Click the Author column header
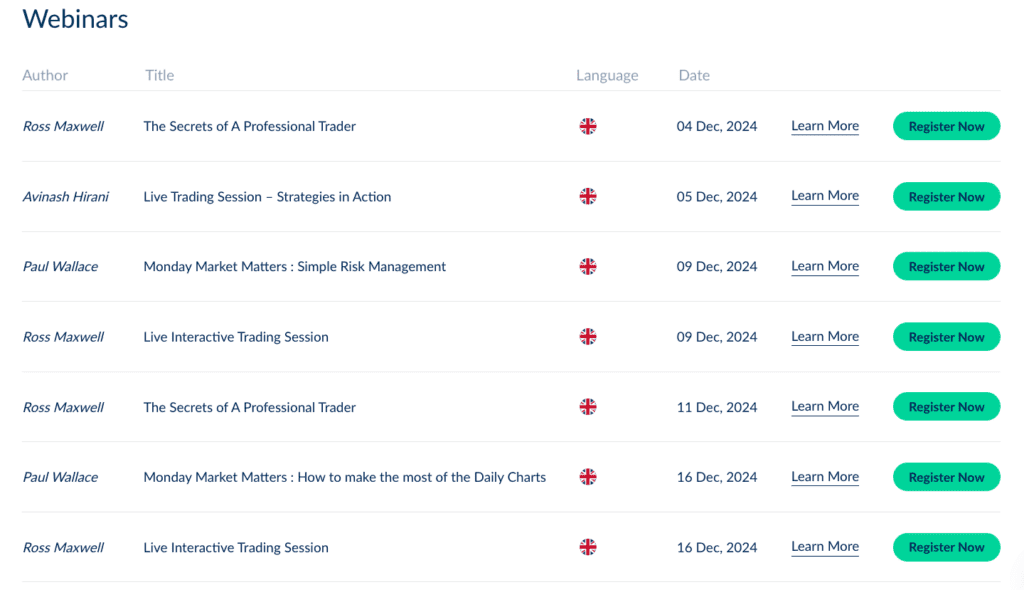The width and height of the screenshot is (1024, 590). pos(45,75)
